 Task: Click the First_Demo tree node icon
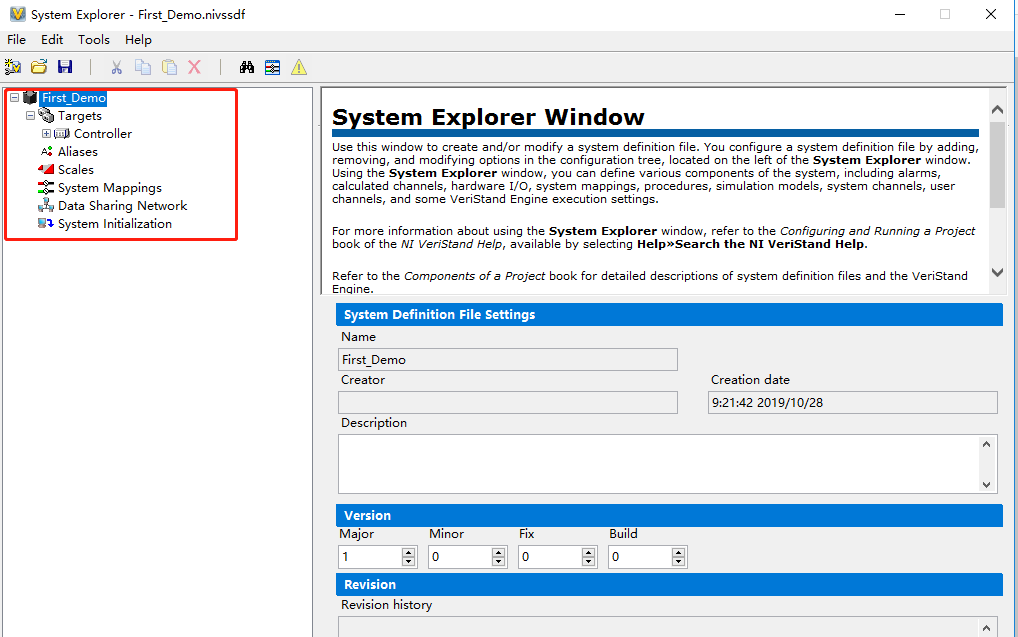[x=31, y=97]
